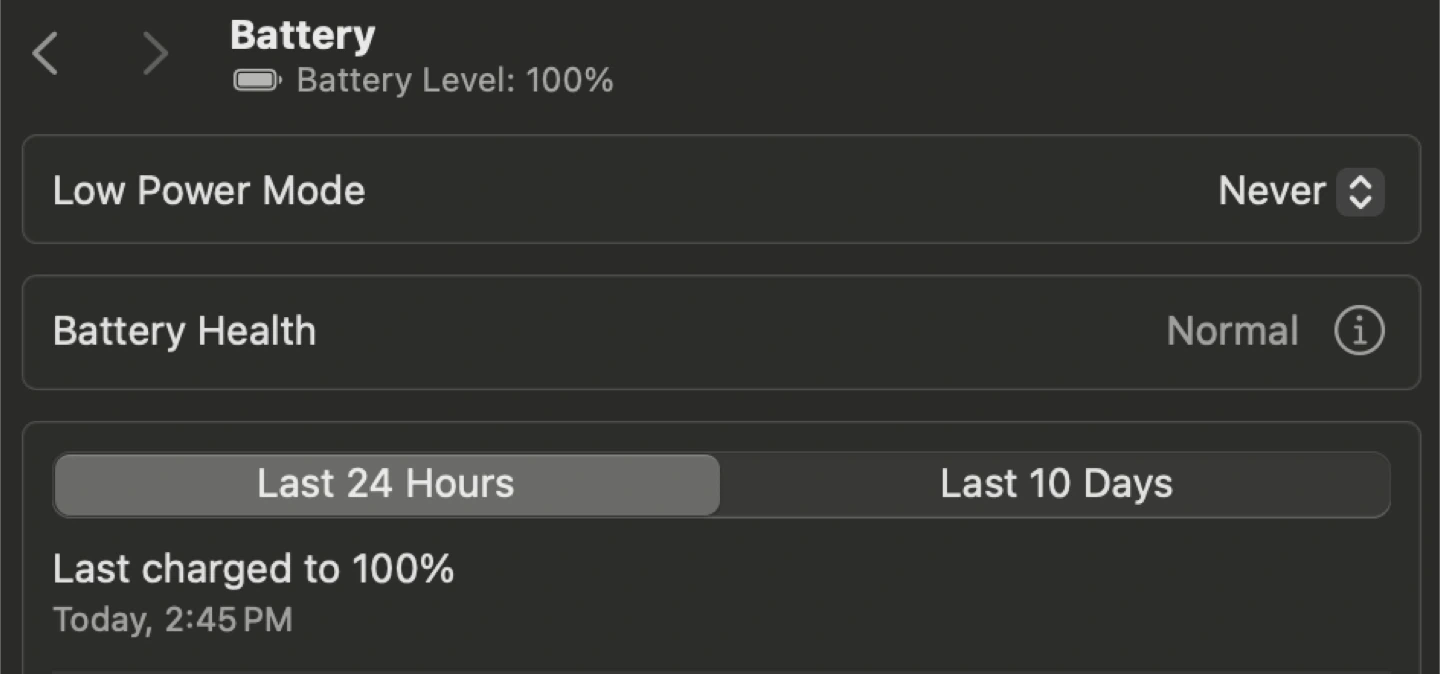
Task: Open the Low Power Mode "Never" popup
Action: (1272, 191)
